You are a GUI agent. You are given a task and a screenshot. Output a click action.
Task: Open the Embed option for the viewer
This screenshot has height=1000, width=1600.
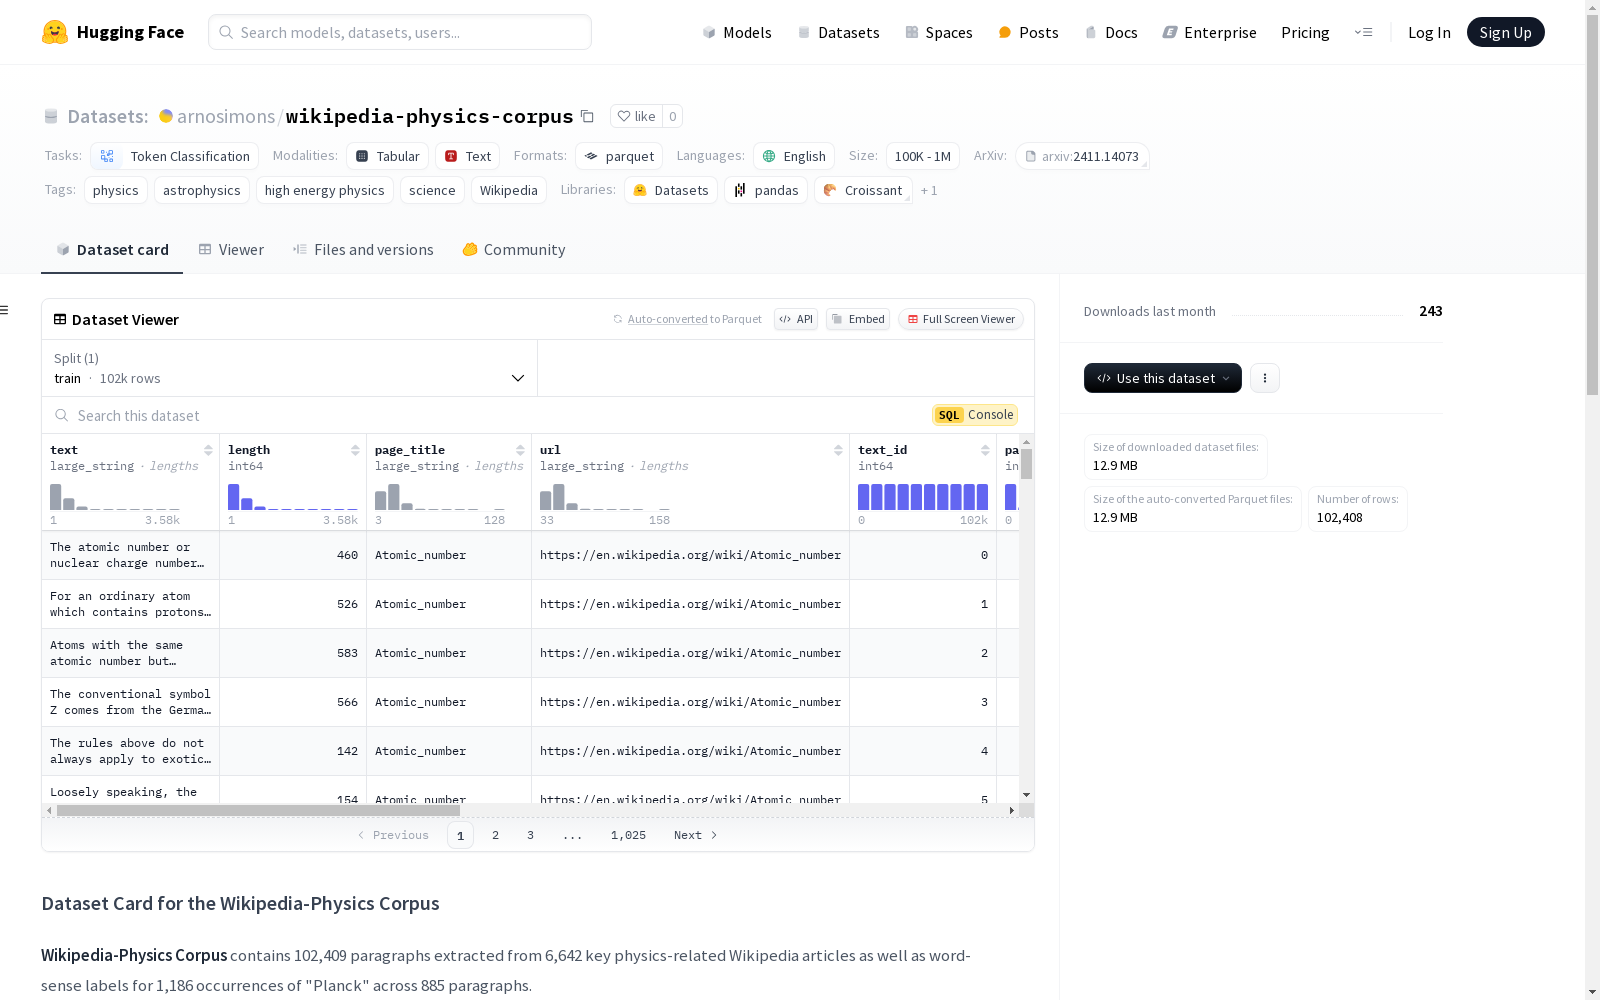[x=858, y=319]
